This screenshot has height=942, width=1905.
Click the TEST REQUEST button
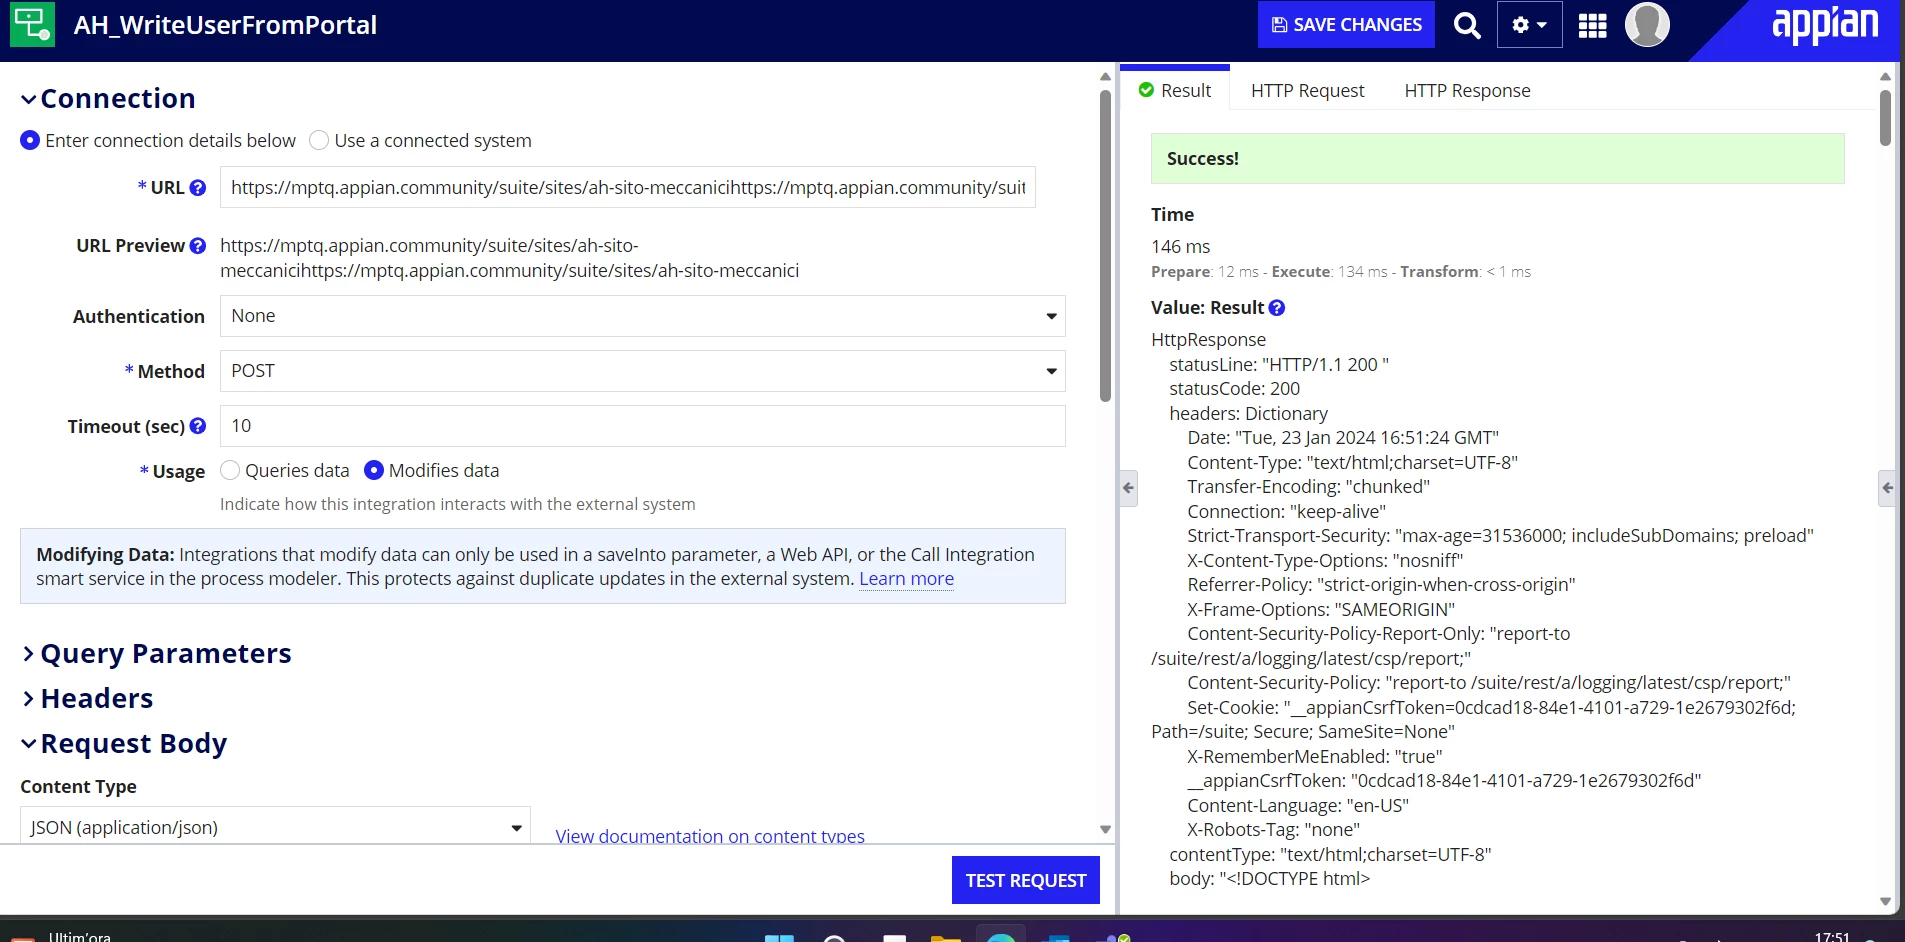pyautogui.click(x=1026, y=880)
